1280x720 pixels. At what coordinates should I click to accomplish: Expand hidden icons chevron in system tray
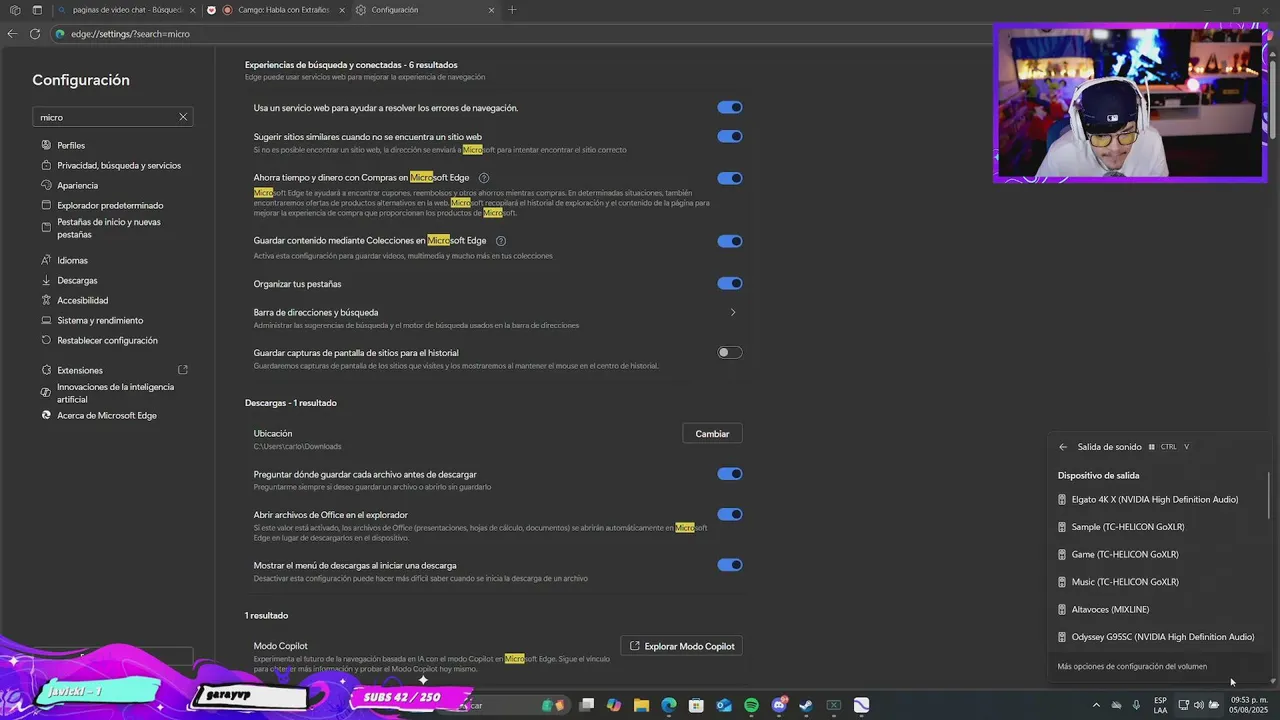point(1096,705)
